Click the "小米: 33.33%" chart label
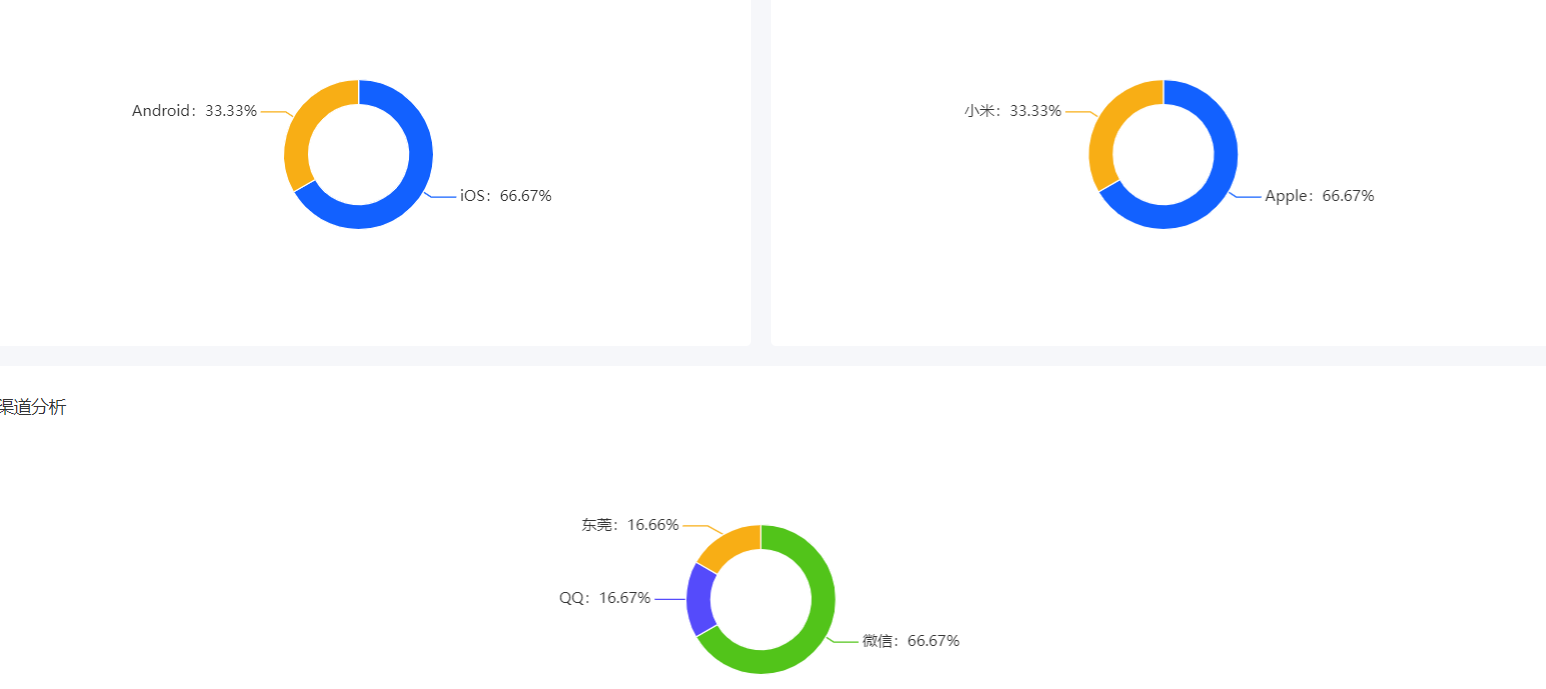The image size is (1546, 689). tap(1012, 111)
